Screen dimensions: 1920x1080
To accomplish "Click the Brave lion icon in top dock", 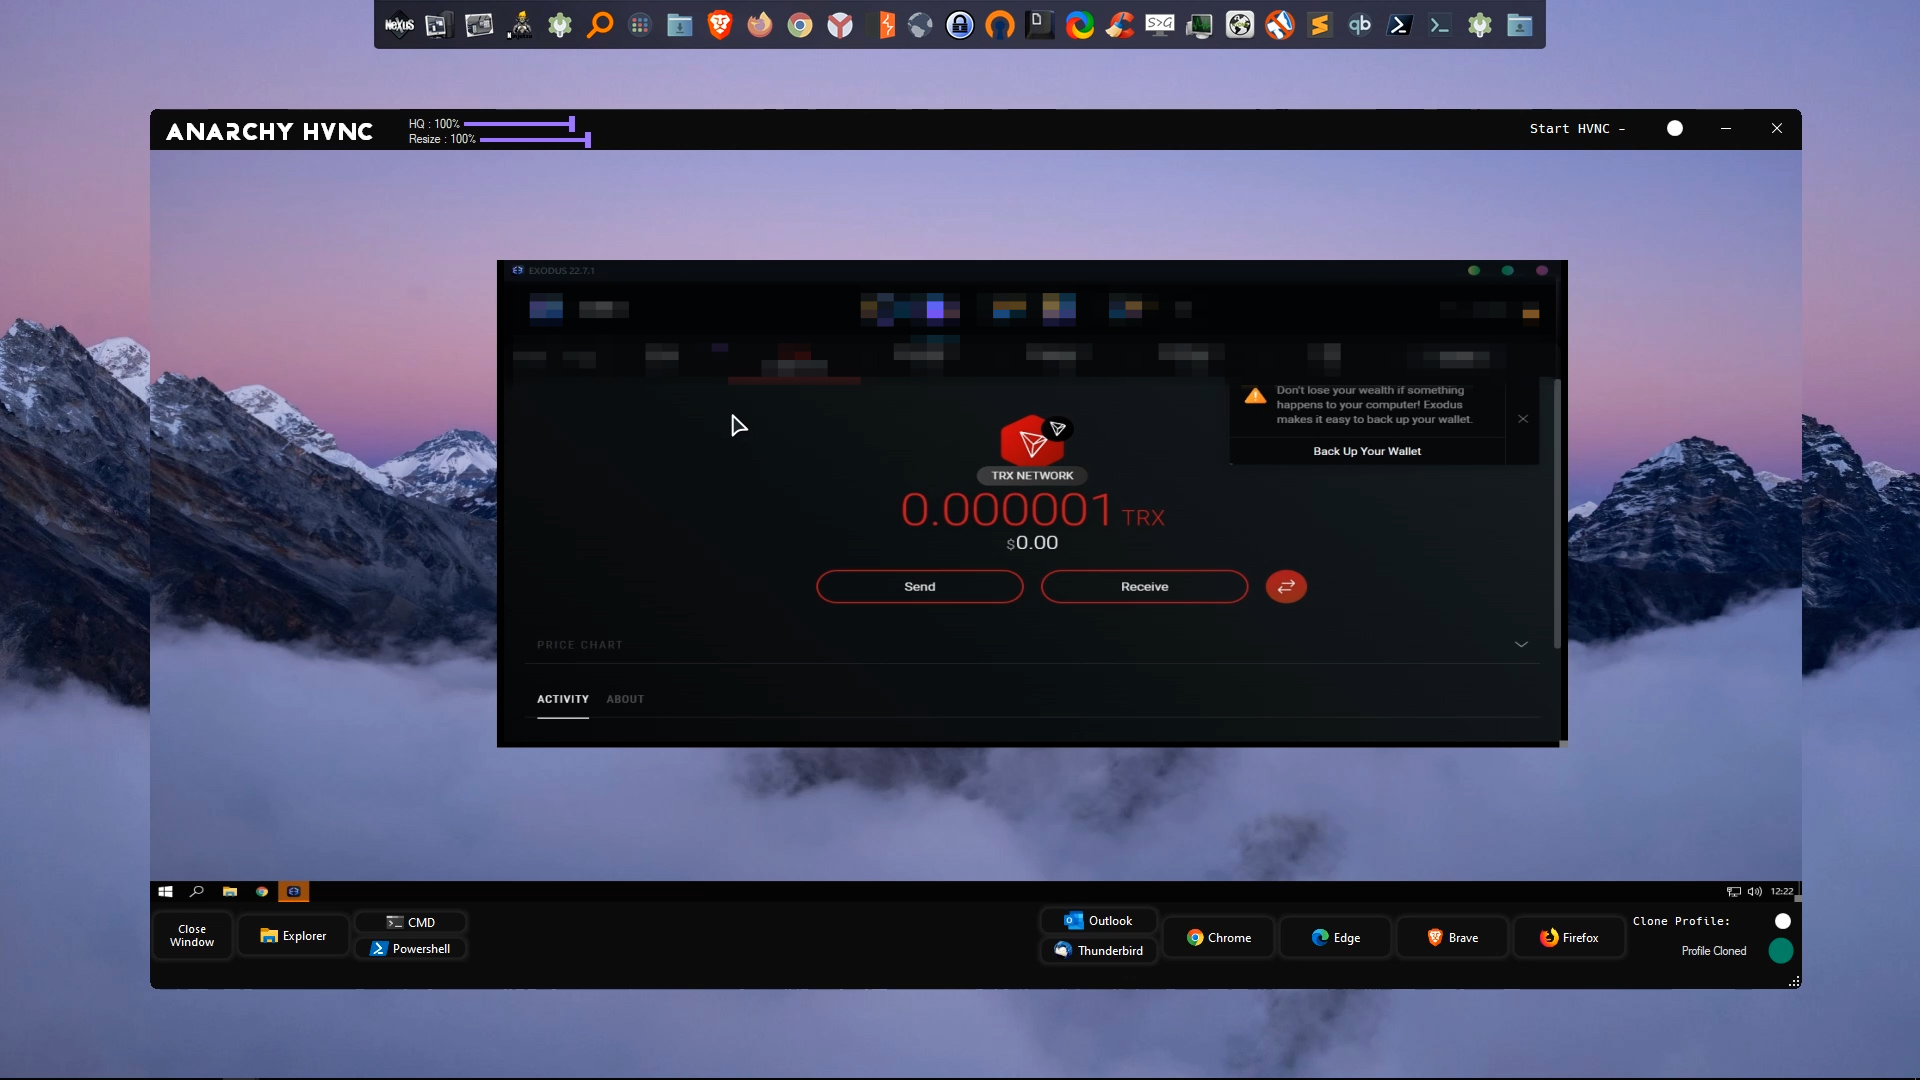I will (719, 25).
